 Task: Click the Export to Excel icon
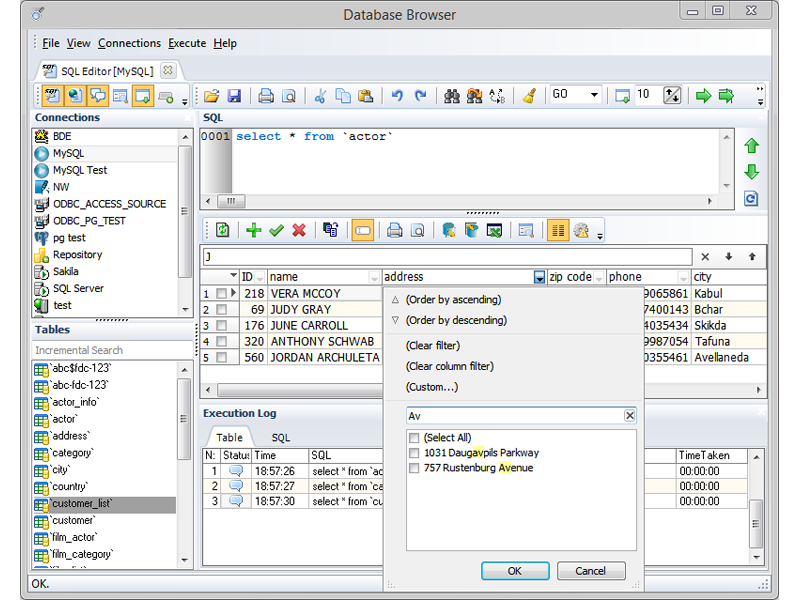tap(494, 231)
